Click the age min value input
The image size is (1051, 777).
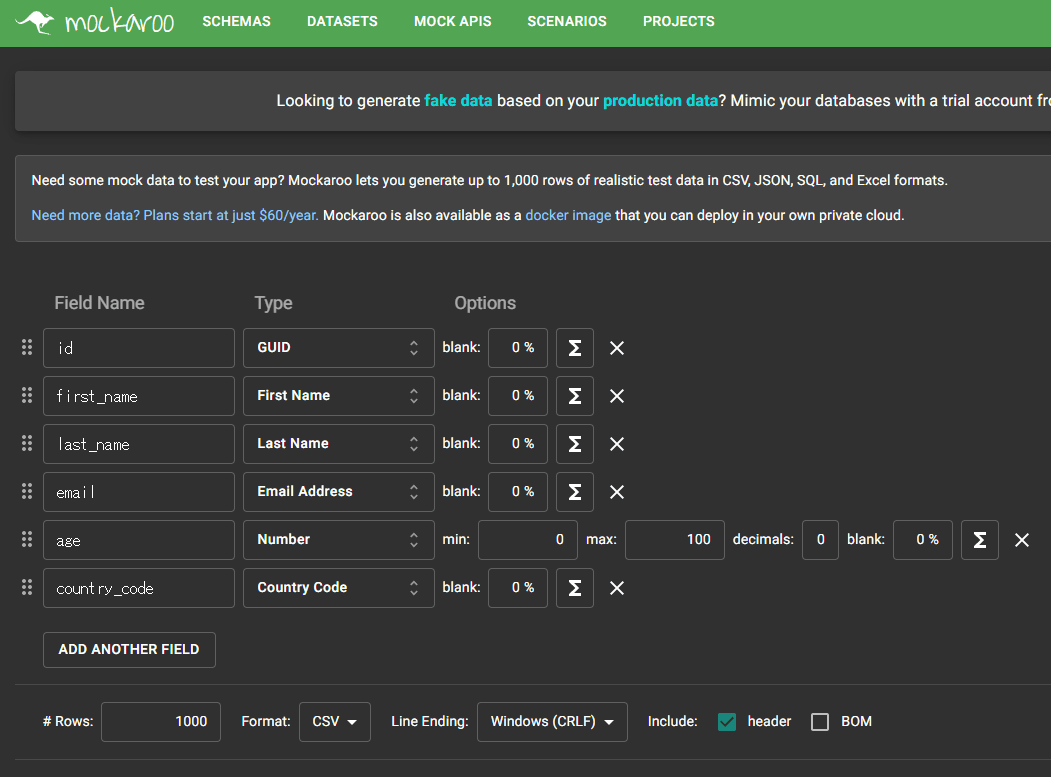[528, 540]
